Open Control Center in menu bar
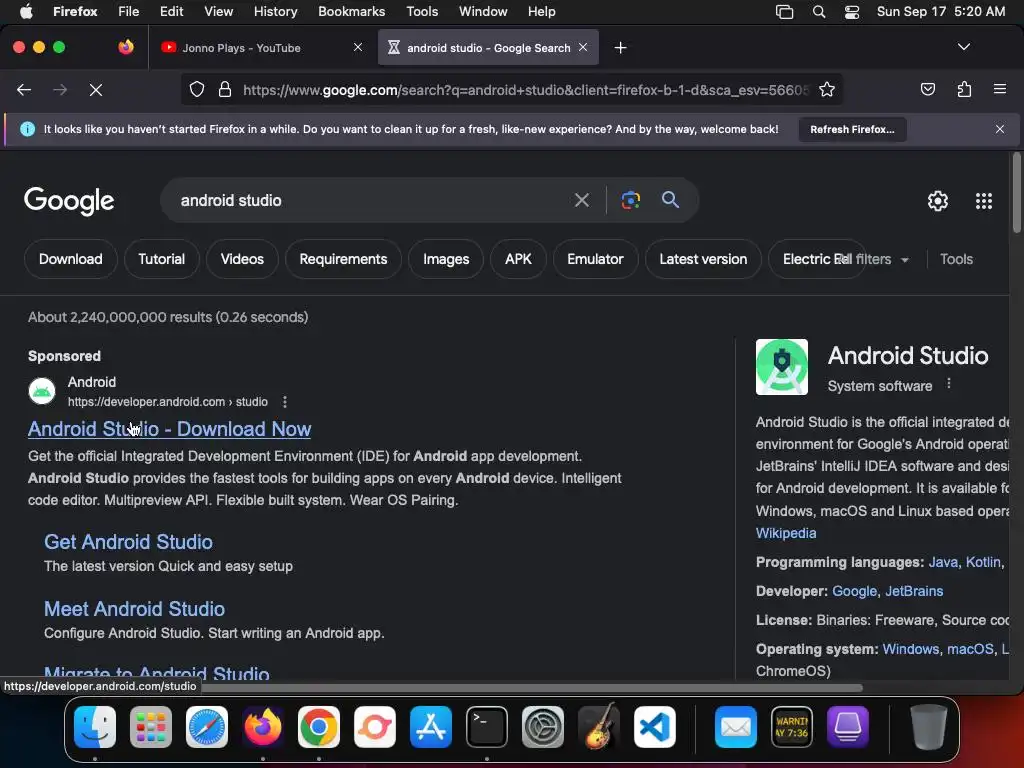 (852, 12)
